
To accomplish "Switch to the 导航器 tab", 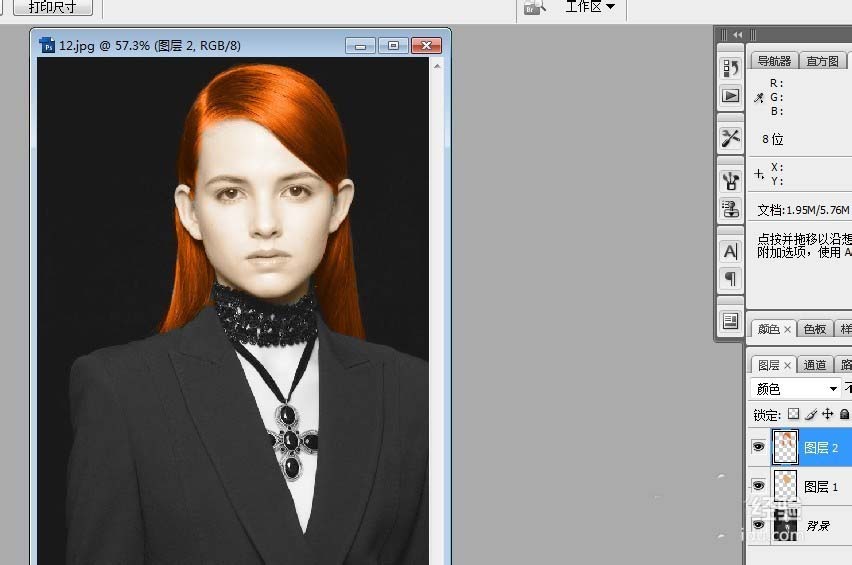I will click(774, 61).
